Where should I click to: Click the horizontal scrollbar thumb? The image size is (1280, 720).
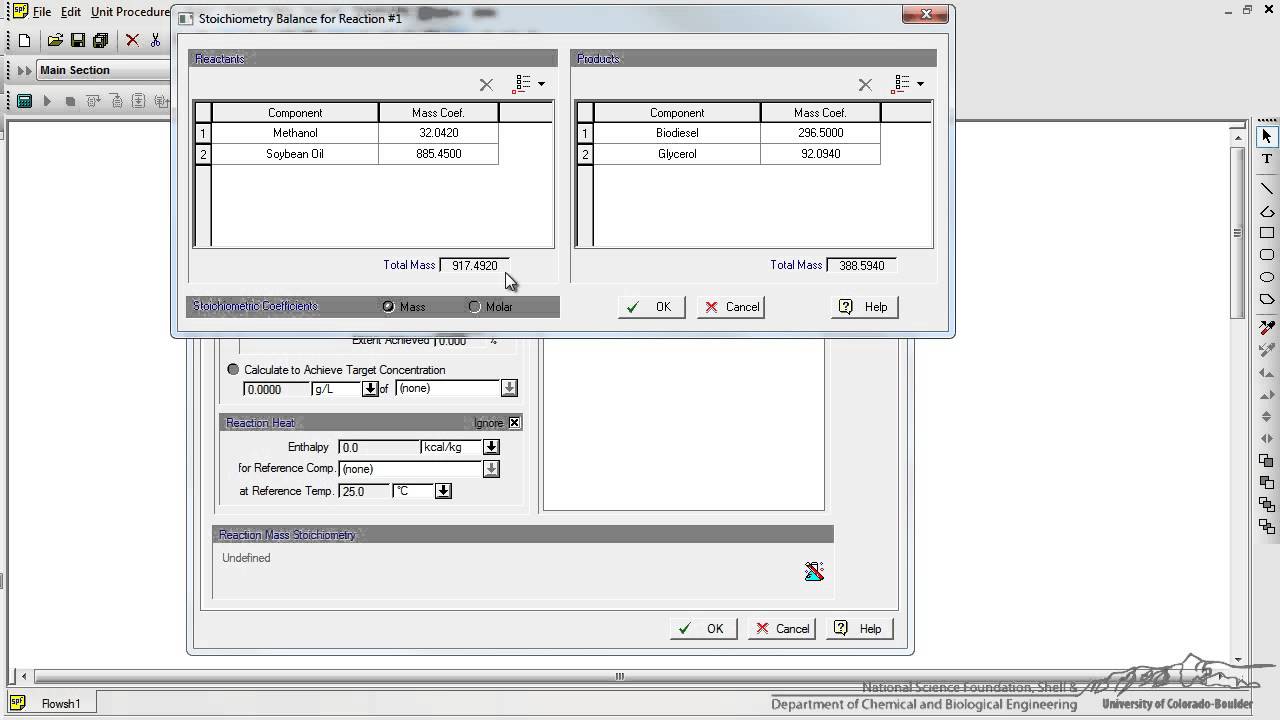[x=620, y=676]
